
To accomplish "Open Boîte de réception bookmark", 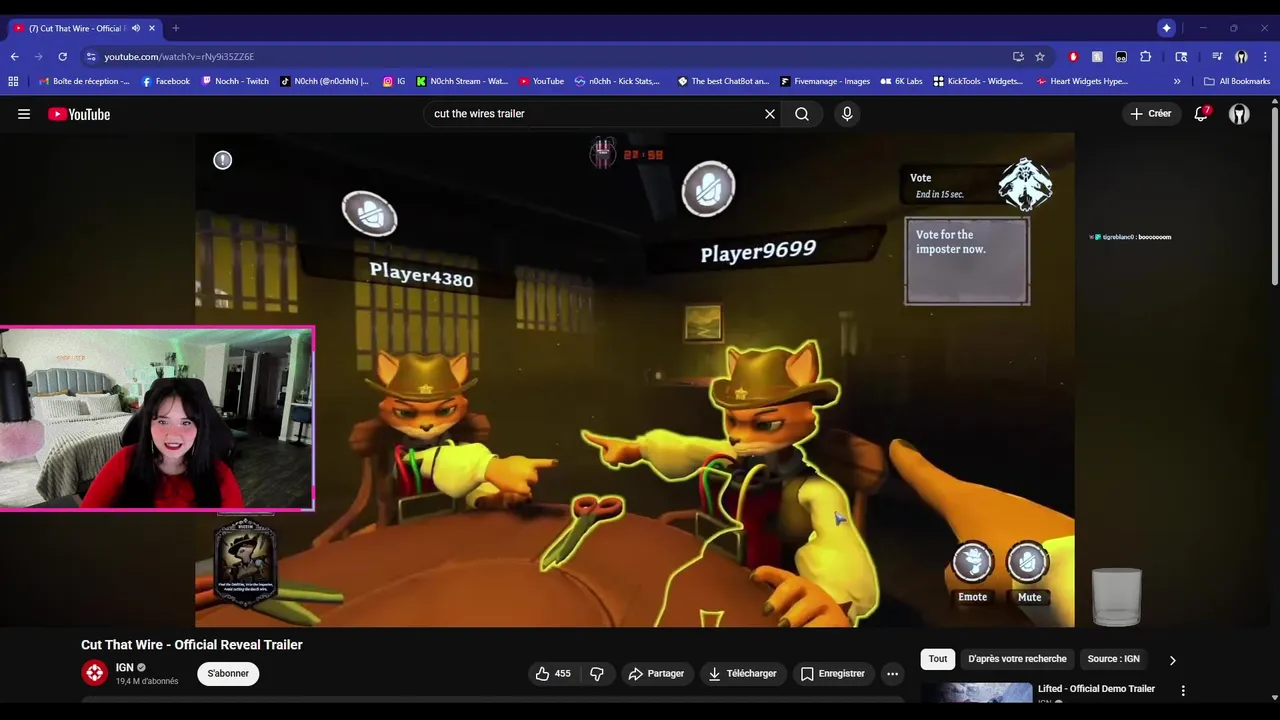I will [84, 81].
